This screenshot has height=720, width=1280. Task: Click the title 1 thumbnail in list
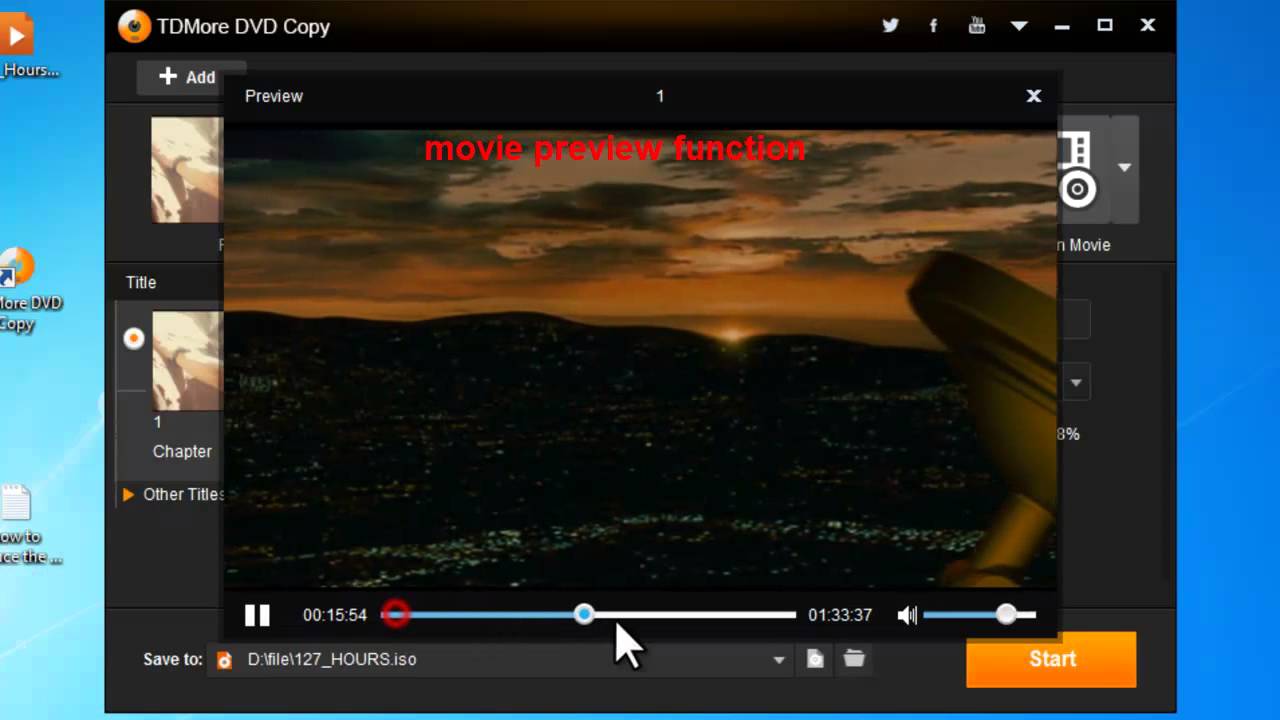point(187,361)
